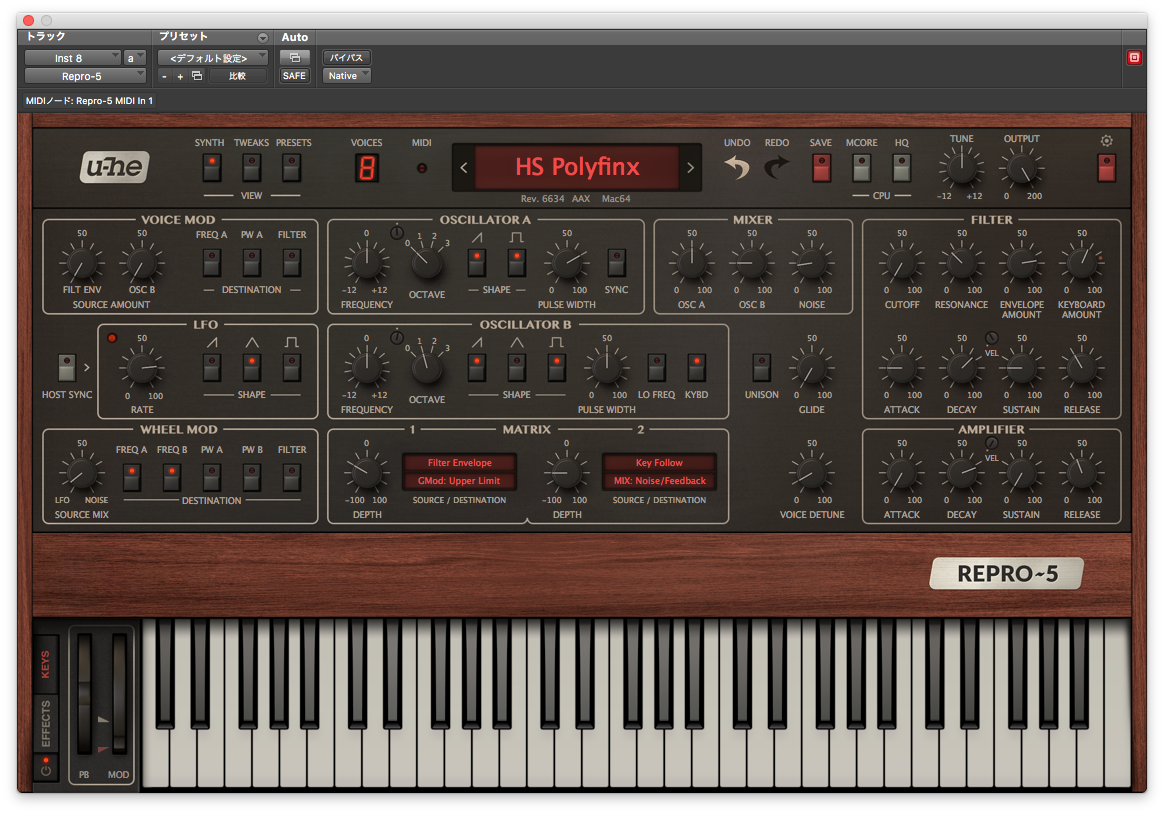
Task: Click the Oscillator A sawtooth shape button
Action: [x=477, y=263]
